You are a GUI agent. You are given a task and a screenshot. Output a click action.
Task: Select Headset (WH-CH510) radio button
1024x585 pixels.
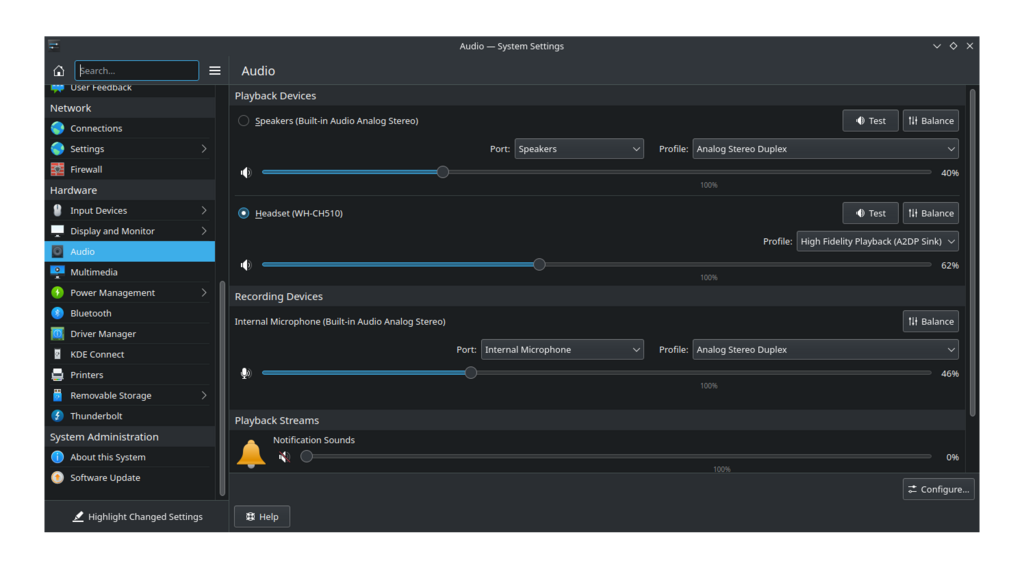pyautogui.click(x=244, y=213)
